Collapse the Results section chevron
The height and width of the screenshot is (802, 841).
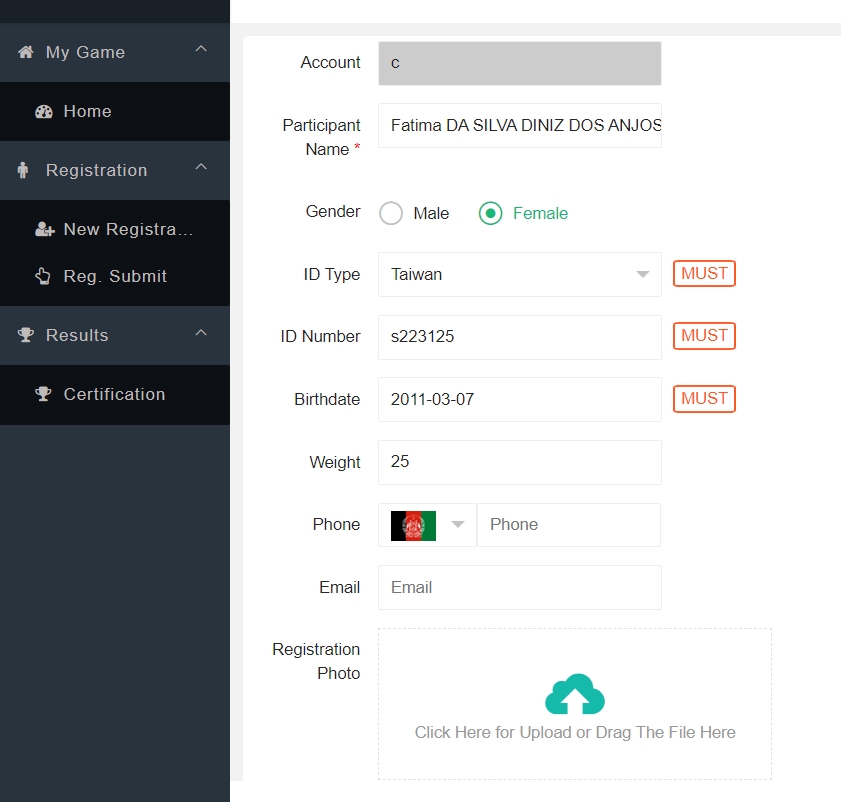tap(201, 332)
